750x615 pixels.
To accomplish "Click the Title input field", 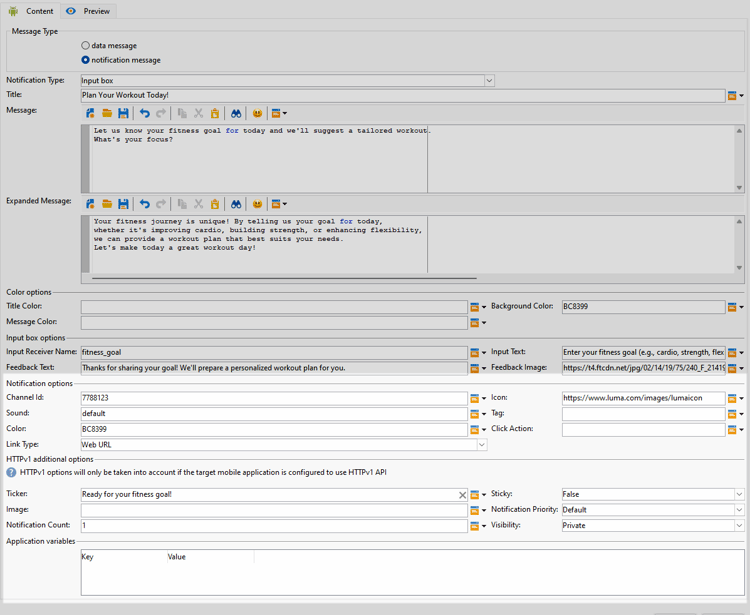I will click(403, 95).
